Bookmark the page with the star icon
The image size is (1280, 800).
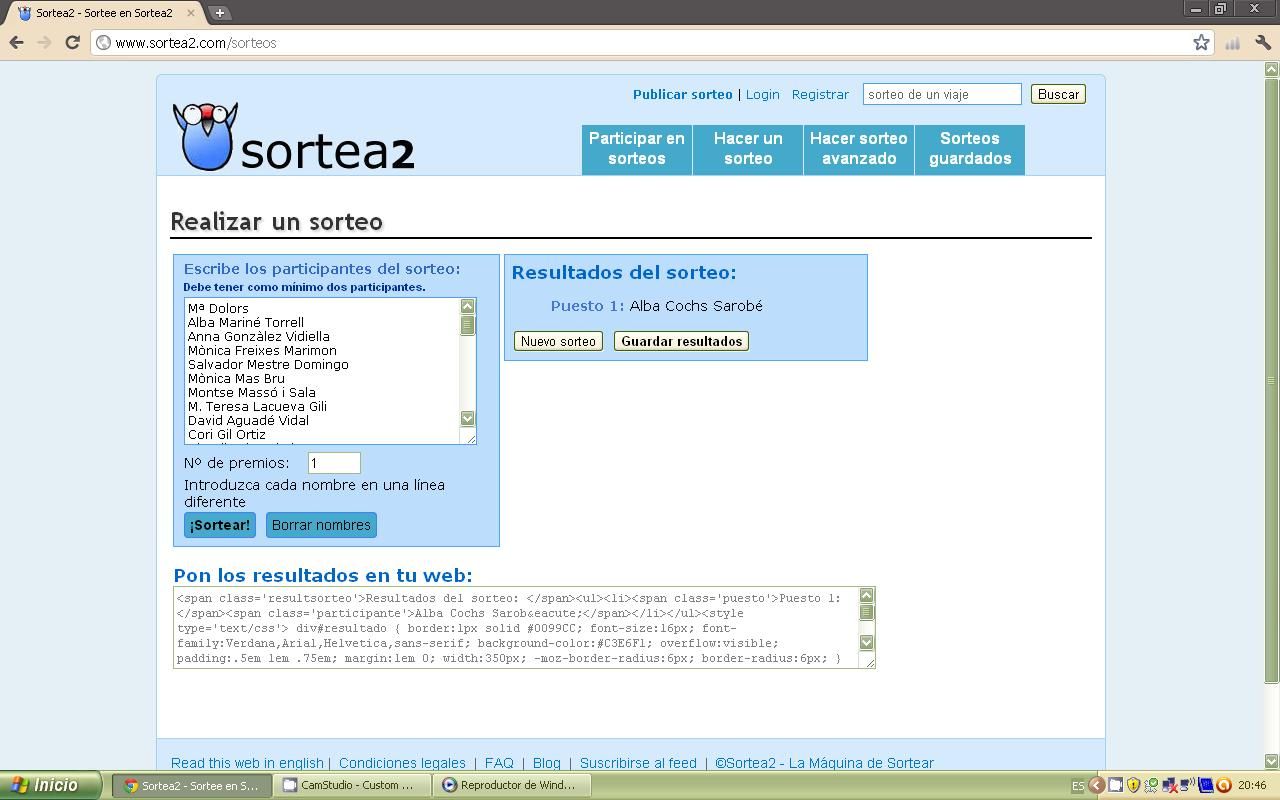(1201, 42)
